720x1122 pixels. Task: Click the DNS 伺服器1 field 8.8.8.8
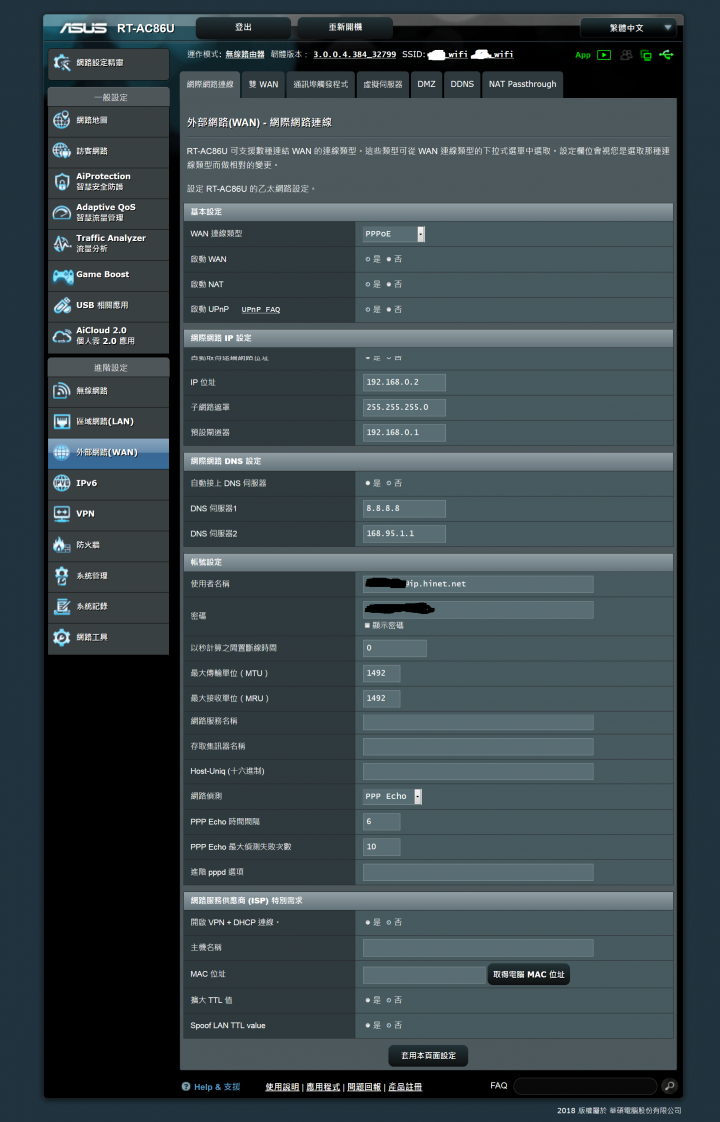(404, 509)
